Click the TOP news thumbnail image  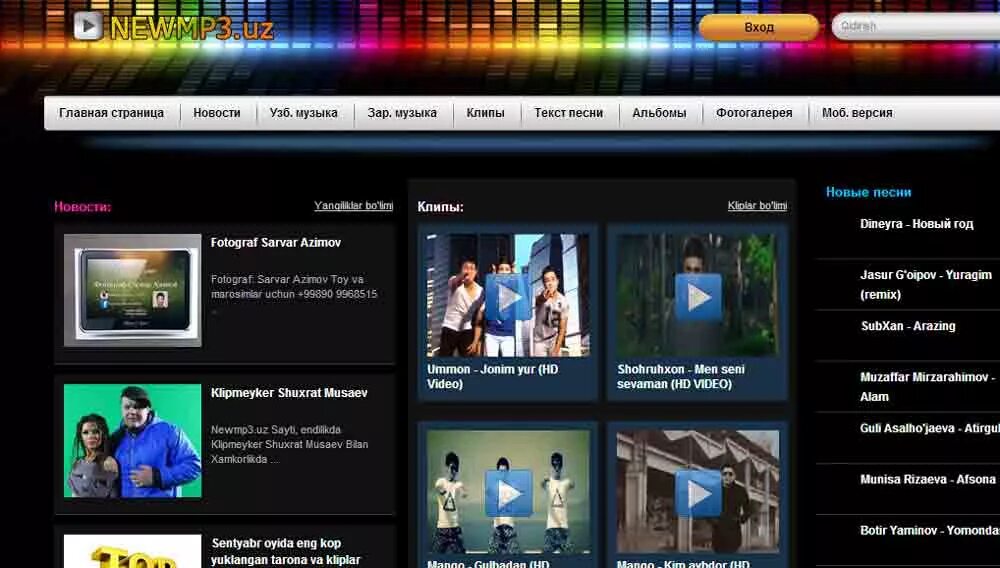point(133,551)
